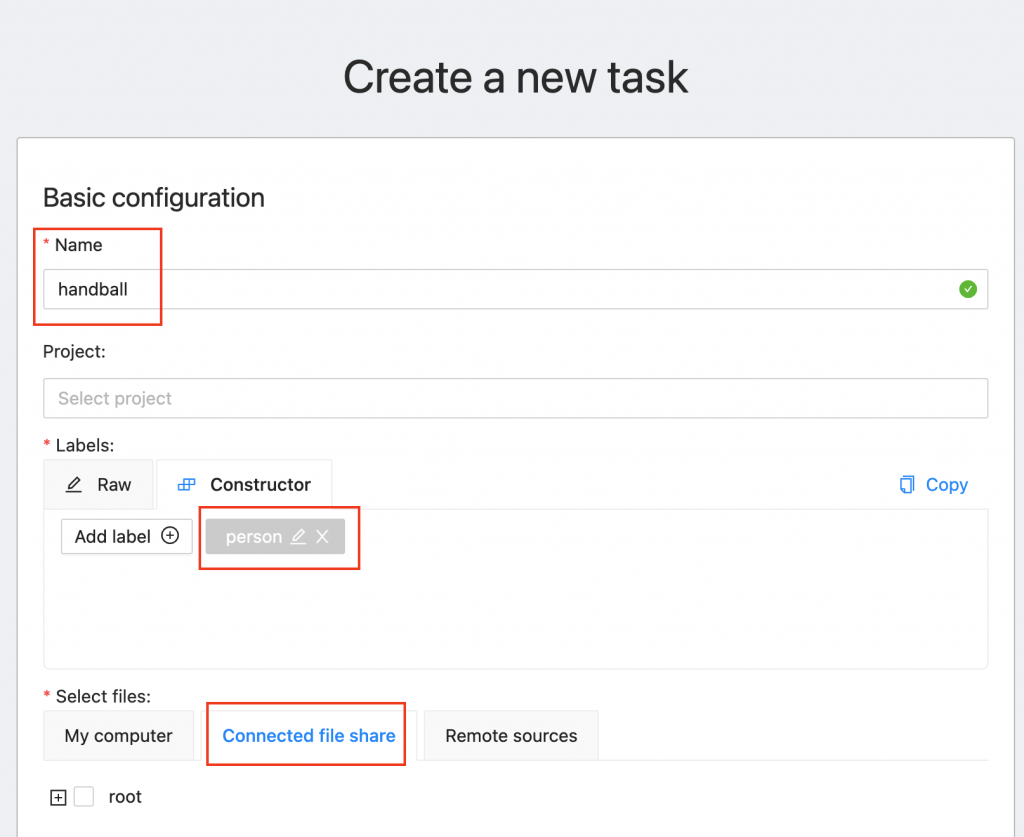Open the Remote sources tab
Image resolution: width=1024 pixels, height=837 pixels.
pos(511,735)
